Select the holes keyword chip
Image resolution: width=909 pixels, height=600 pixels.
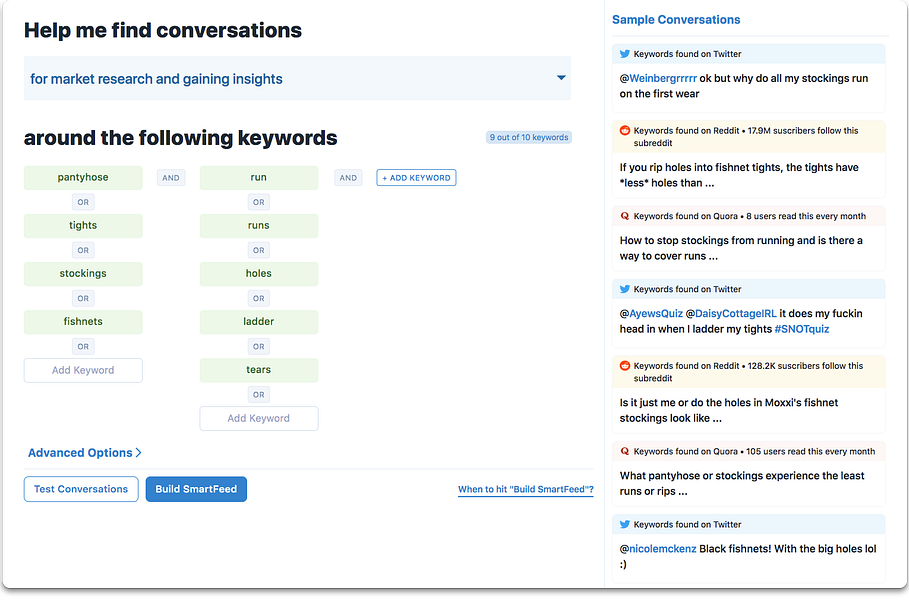point(259,274)
